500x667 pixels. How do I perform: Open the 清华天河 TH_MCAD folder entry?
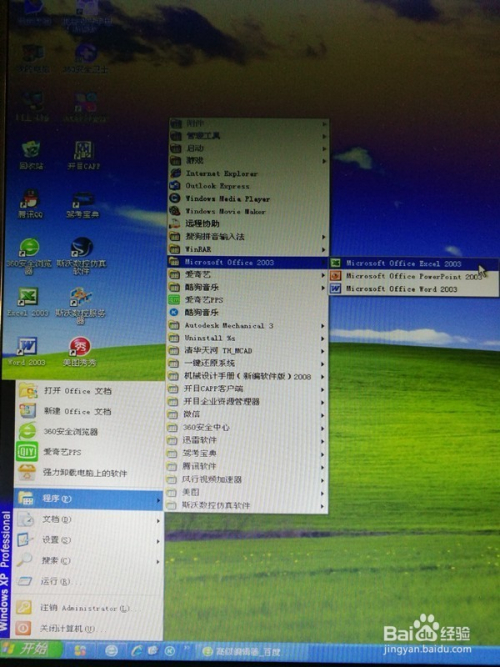point(247,351)
